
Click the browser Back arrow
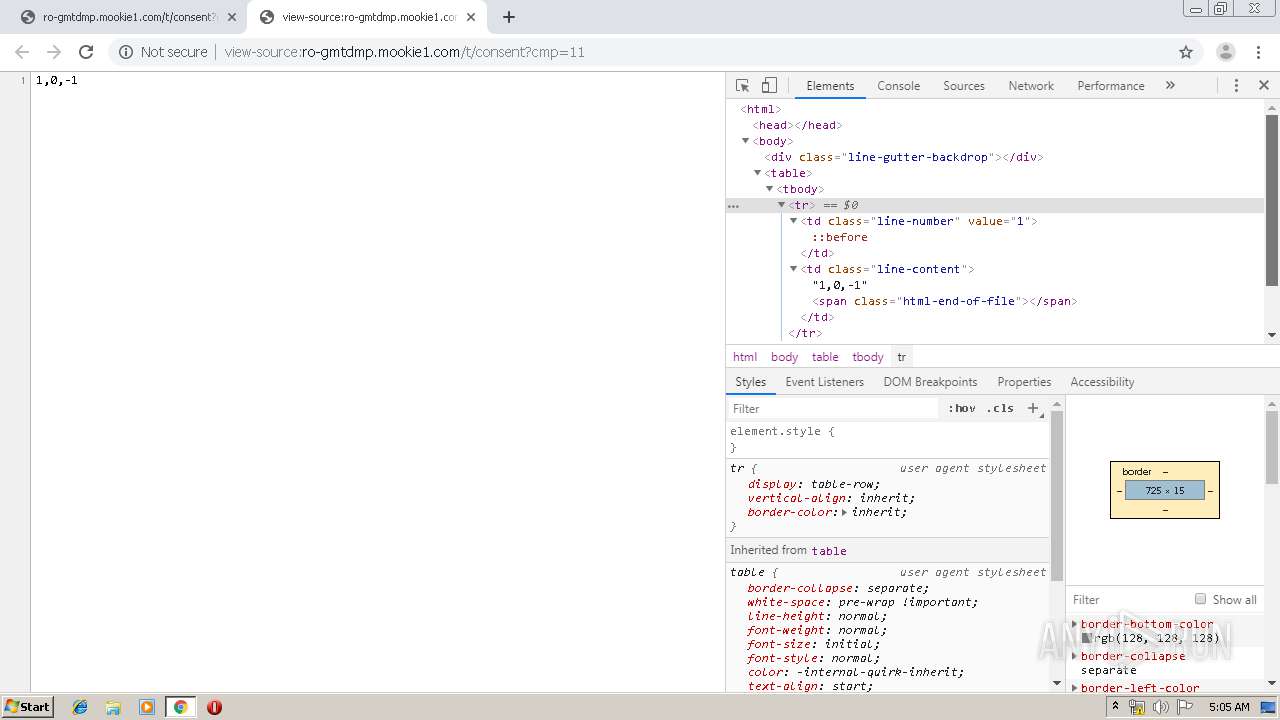[x=22, y=52]
